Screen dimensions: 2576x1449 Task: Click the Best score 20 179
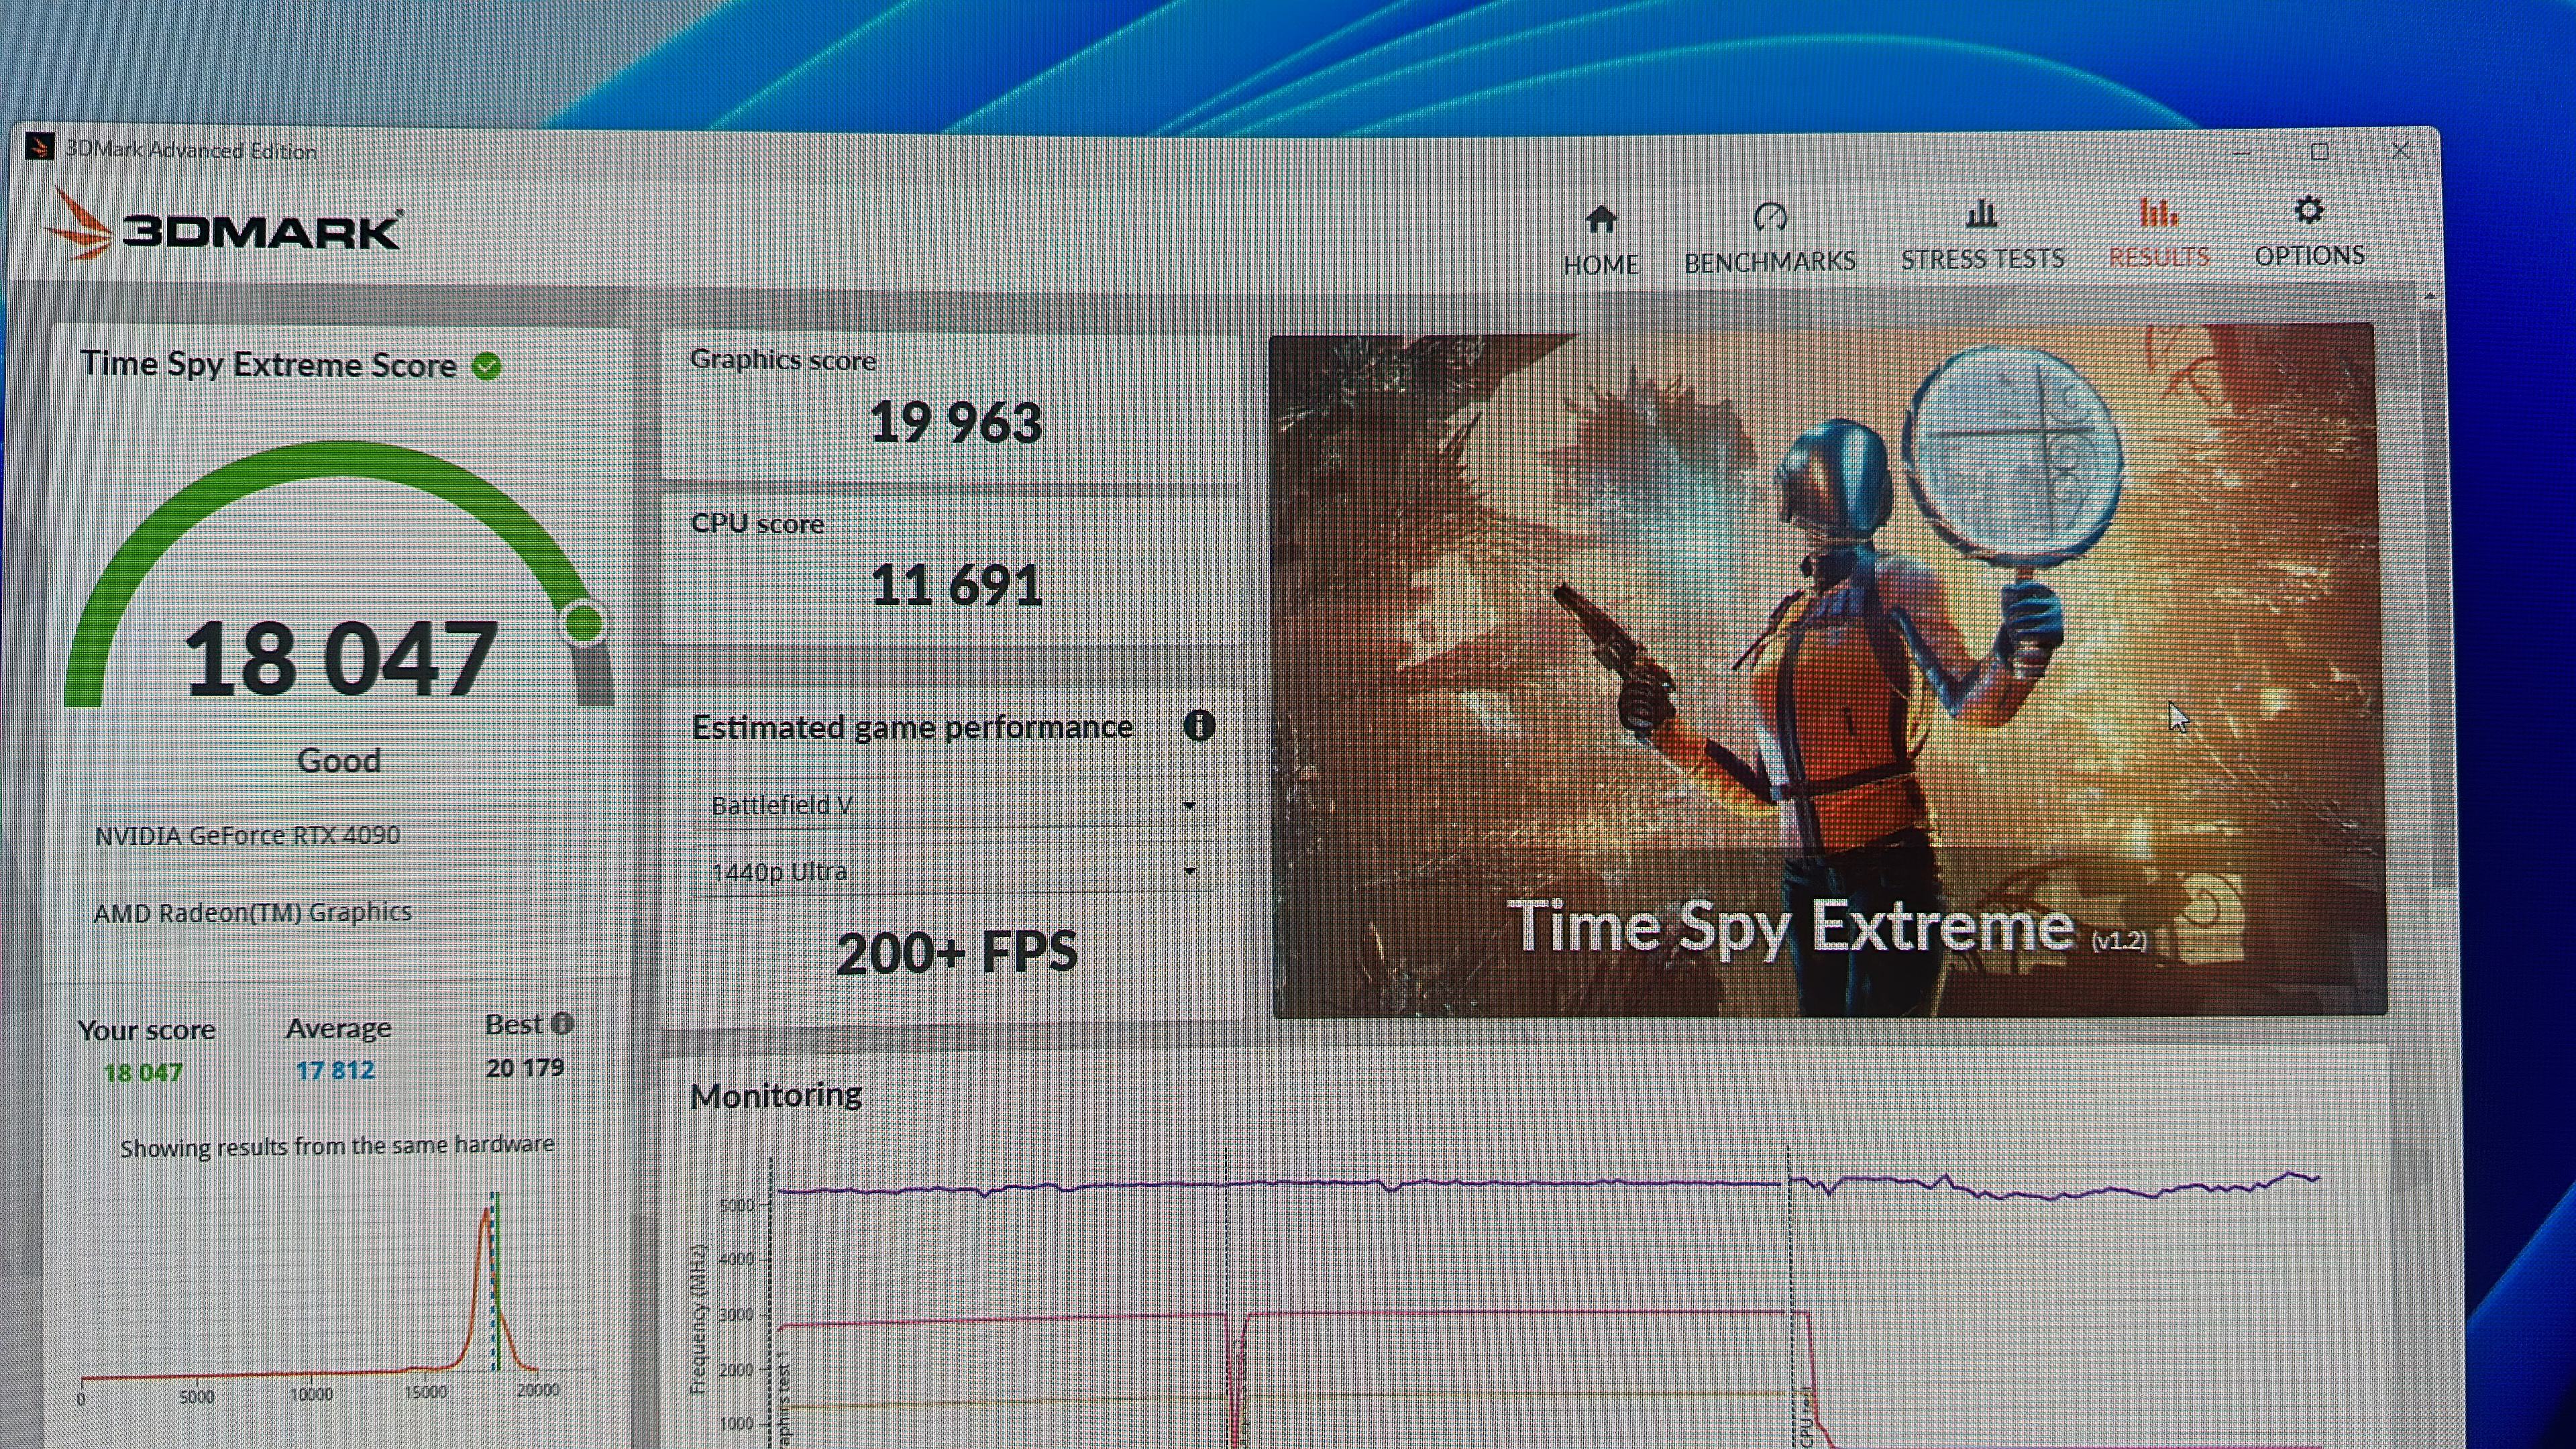[x=525, y=1068]
